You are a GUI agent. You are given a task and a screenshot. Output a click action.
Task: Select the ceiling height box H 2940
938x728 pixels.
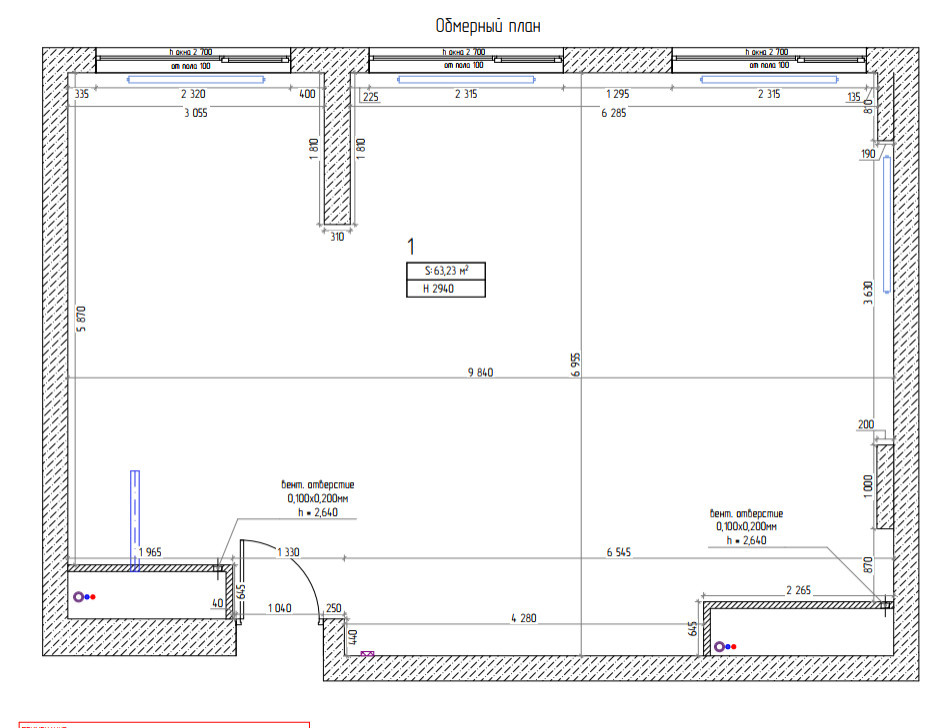[446, 289]
